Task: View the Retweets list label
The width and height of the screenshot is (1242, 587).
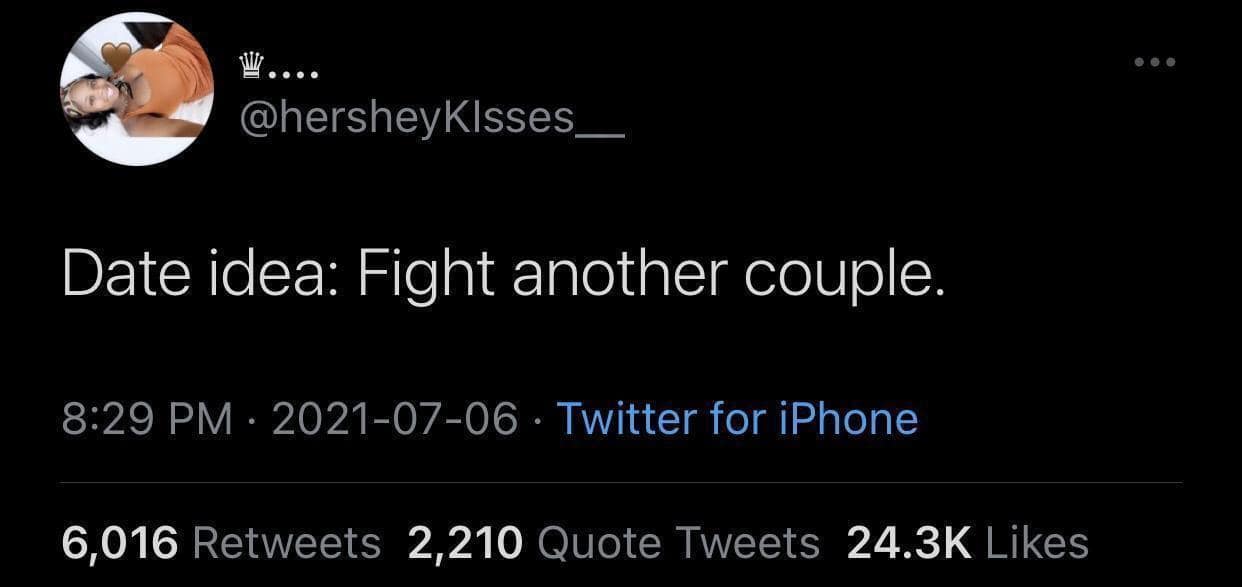Action: (286, 543)
